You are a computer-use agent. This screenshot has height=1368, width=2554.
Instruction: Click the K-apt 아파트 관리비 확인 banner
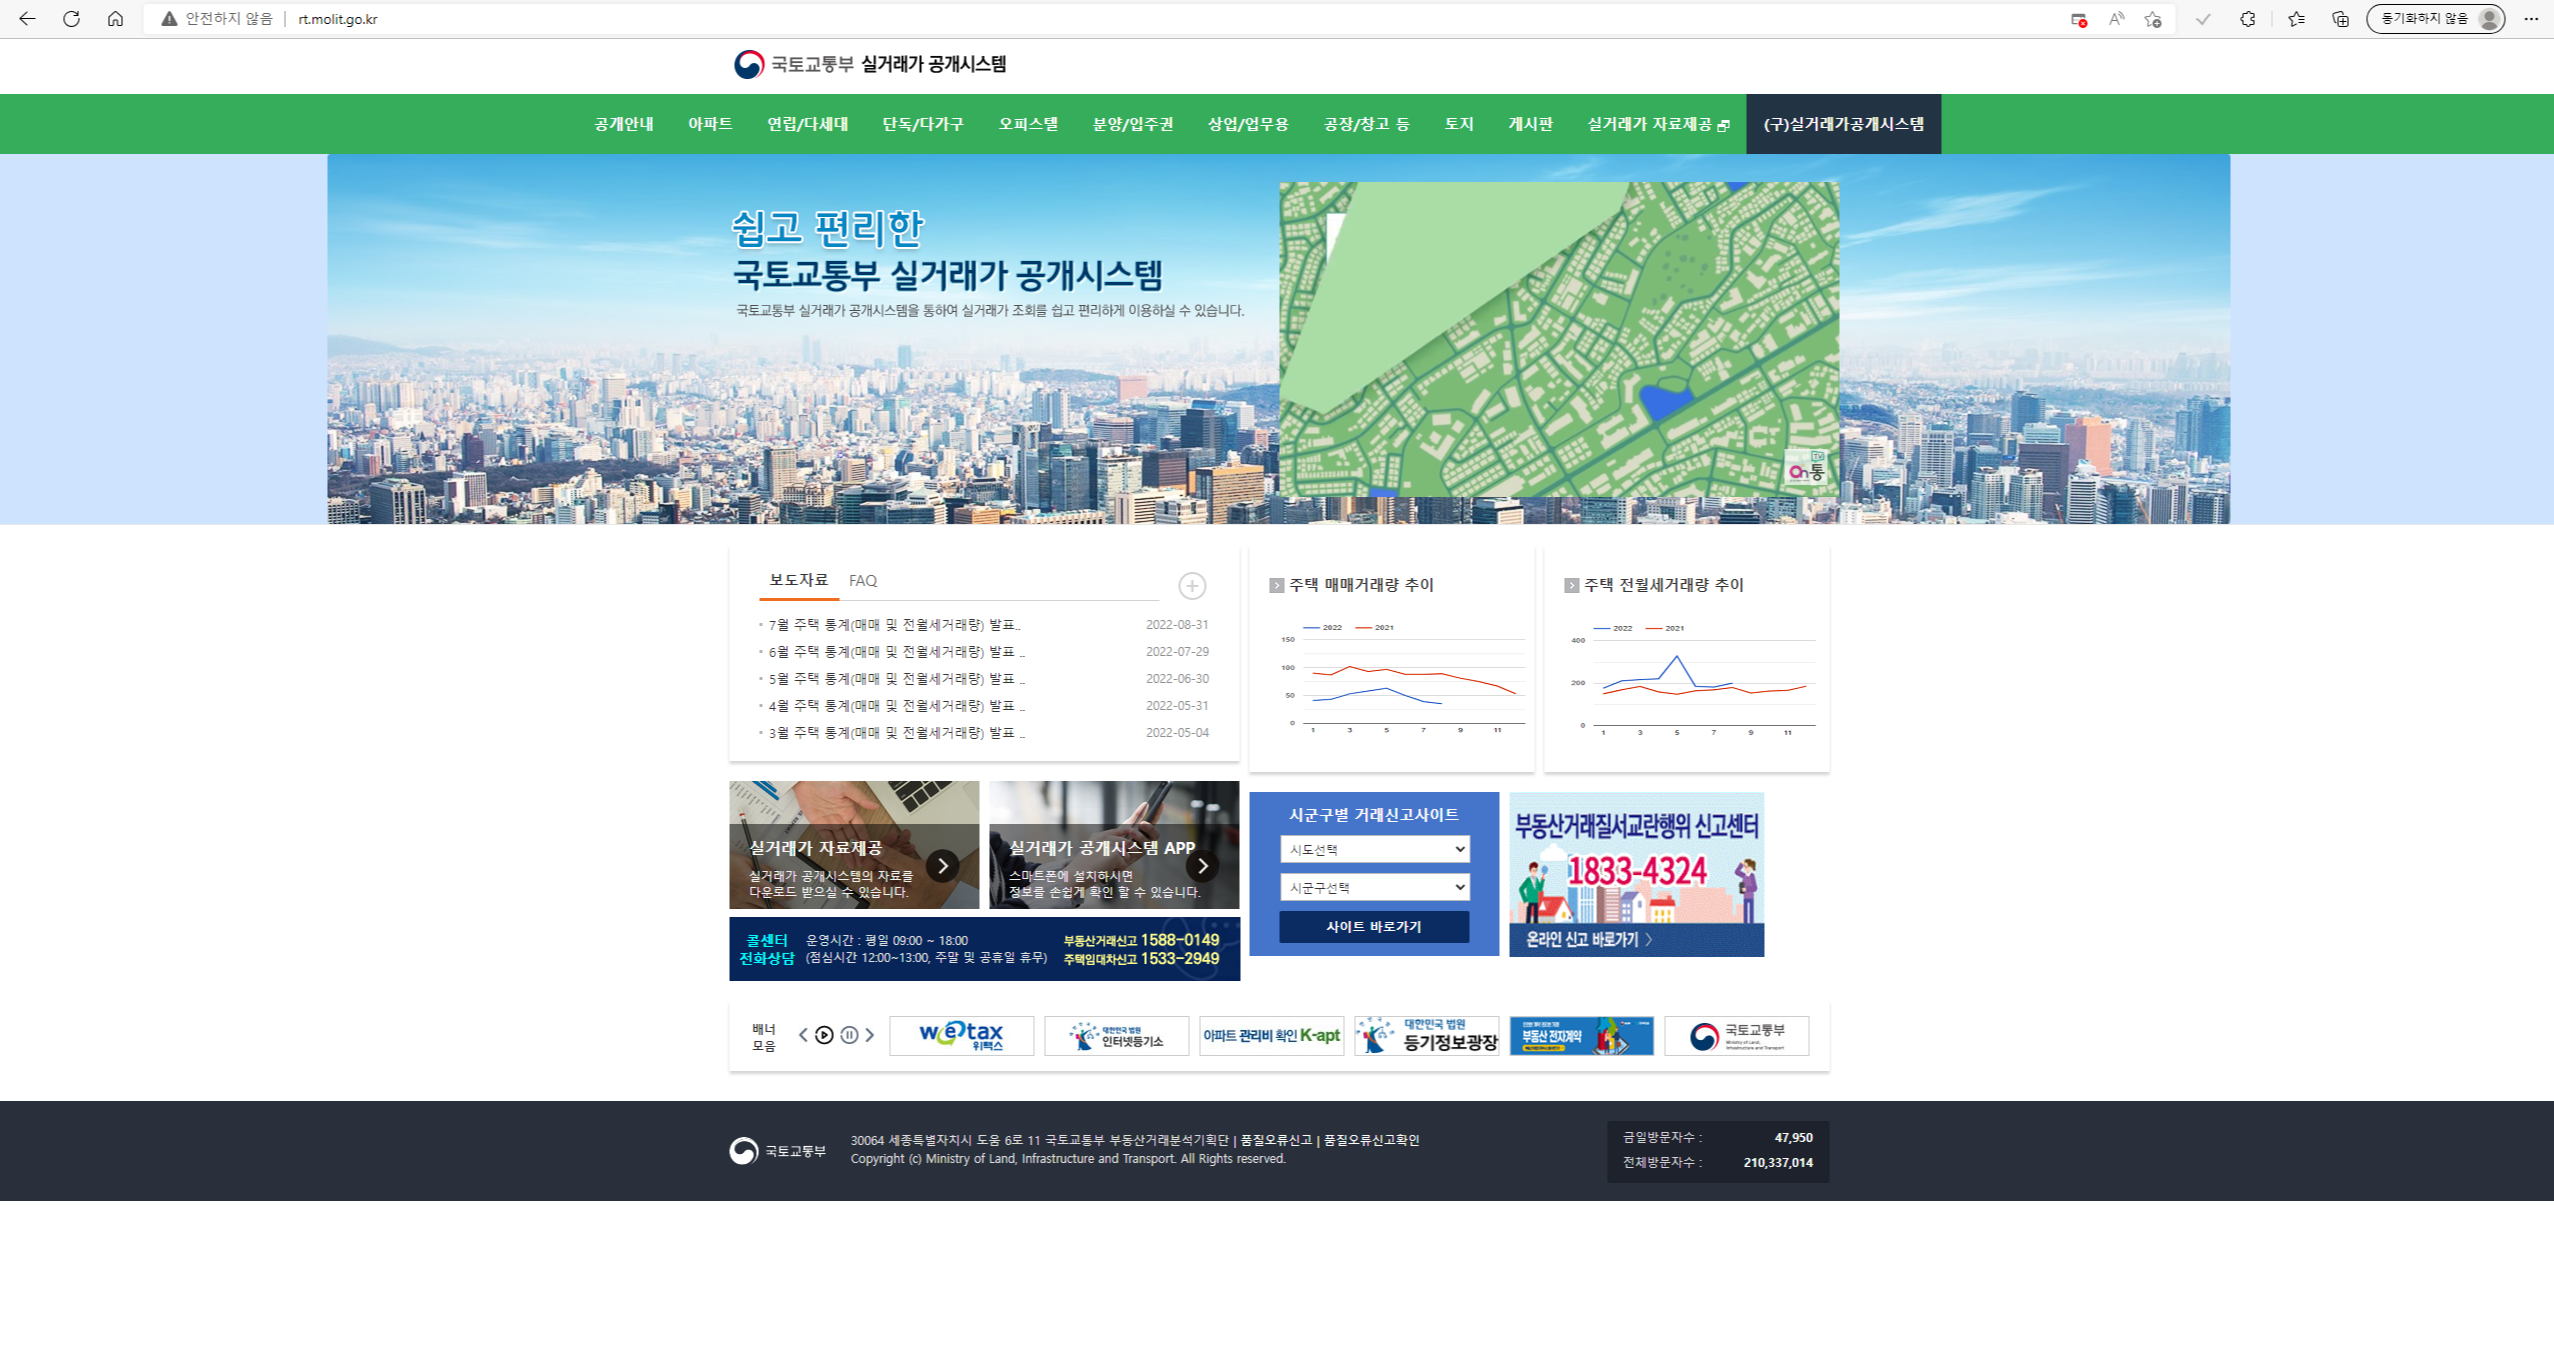pos(1272,1035)
